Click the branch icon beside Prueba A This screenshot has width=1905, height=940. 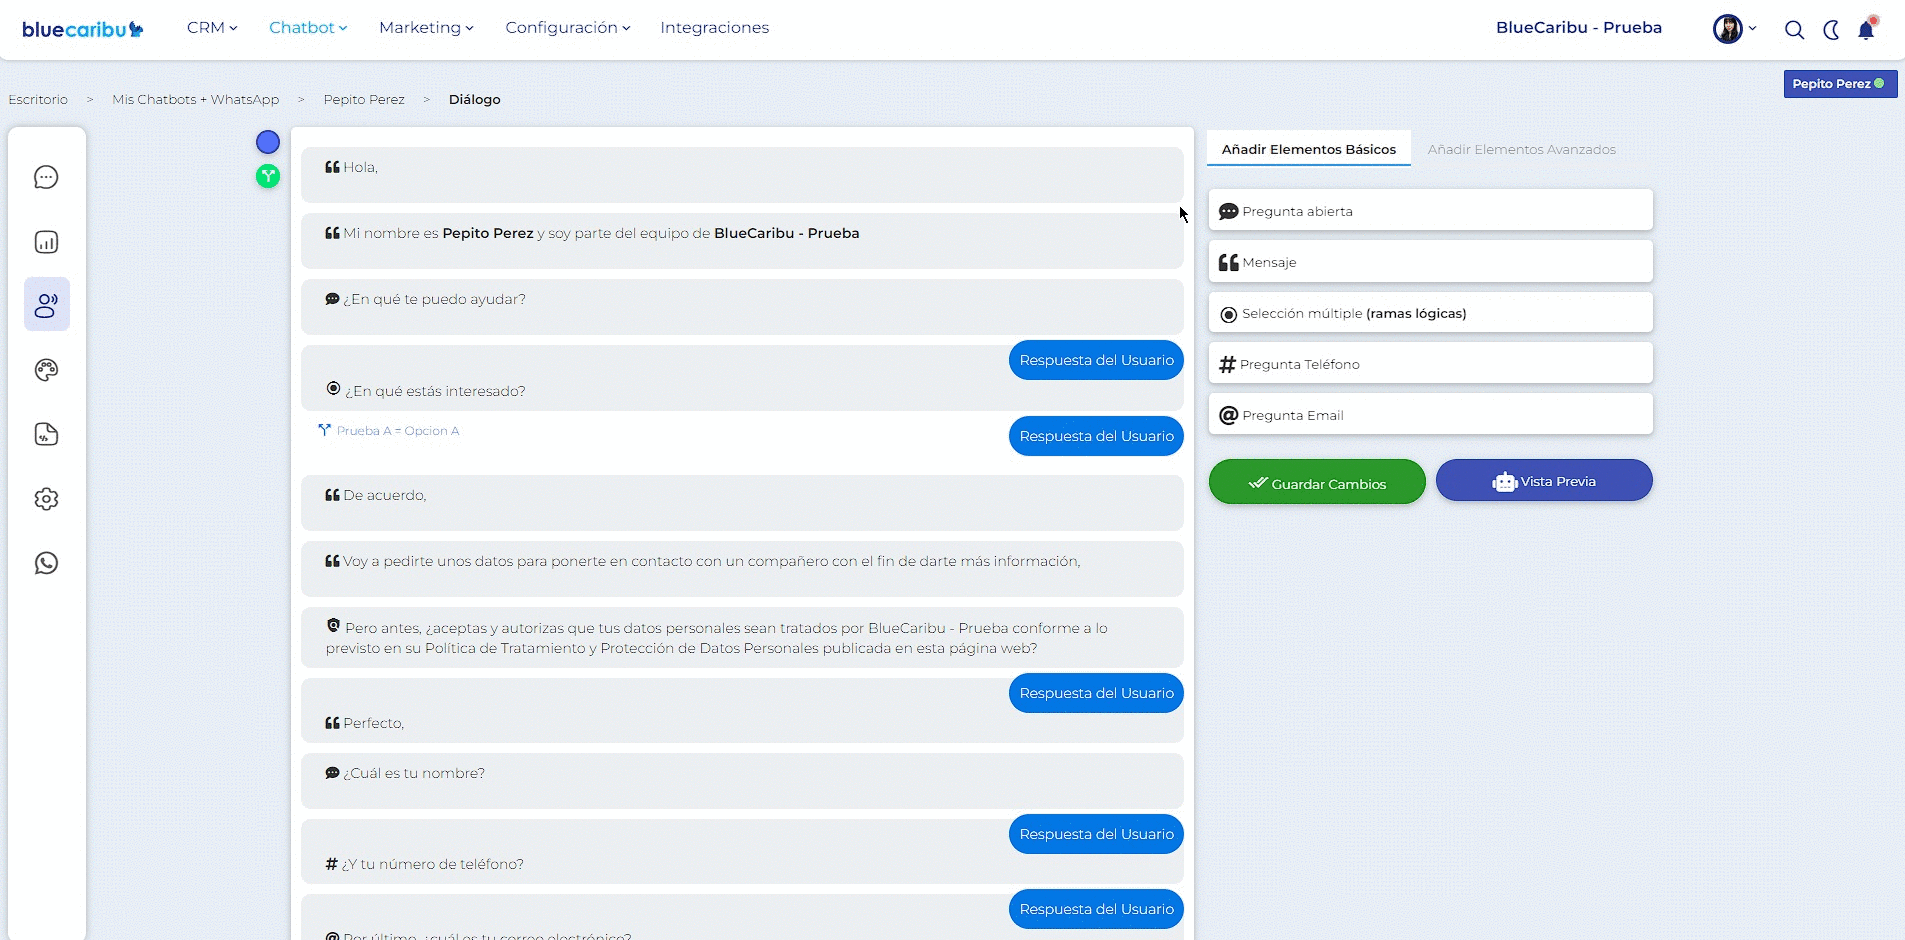(324, 430)
